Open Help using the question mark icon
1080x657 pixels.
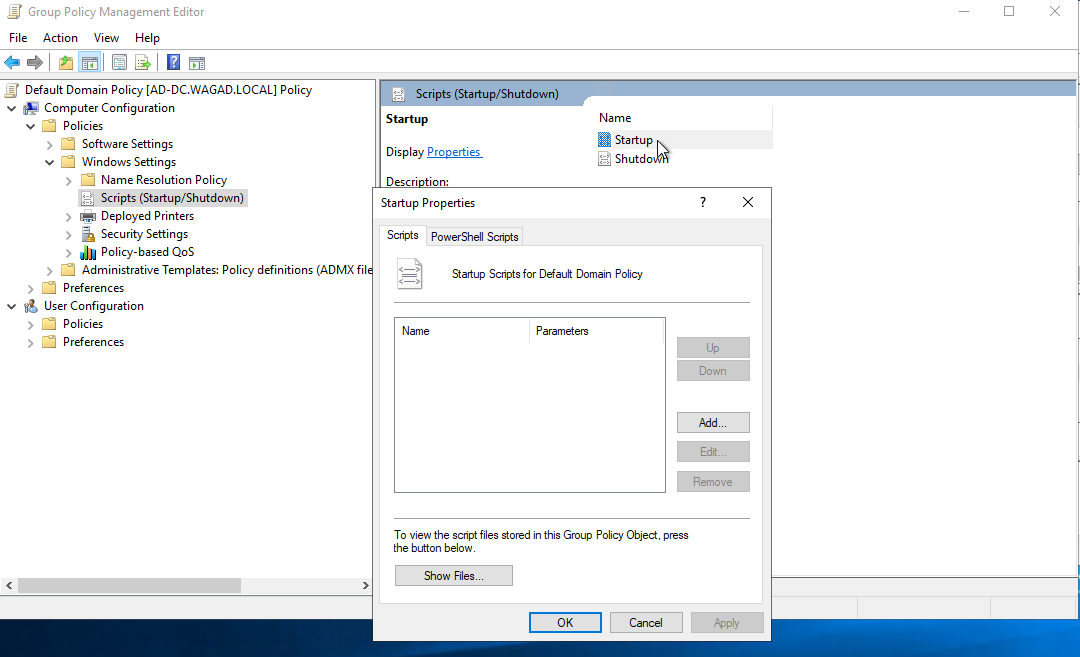click(172, 62)
